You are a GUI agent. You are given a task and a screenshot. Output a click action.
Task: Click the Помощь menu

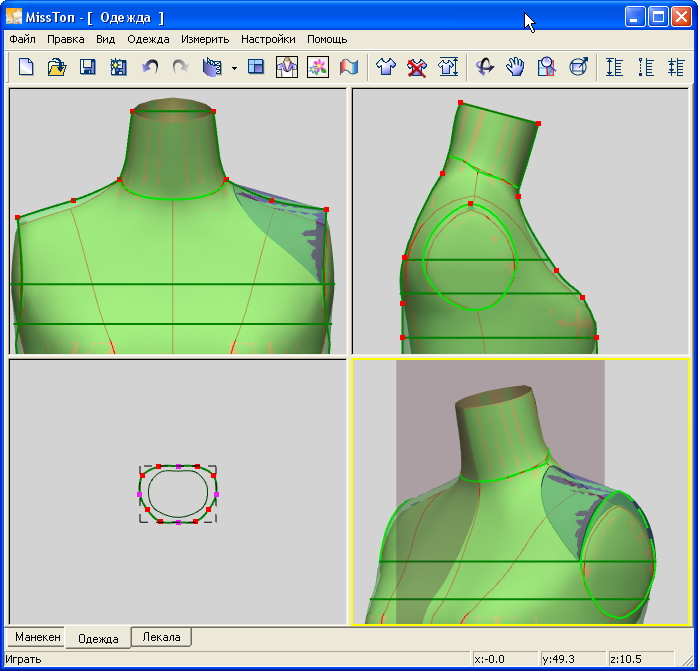tap(327, 39)
